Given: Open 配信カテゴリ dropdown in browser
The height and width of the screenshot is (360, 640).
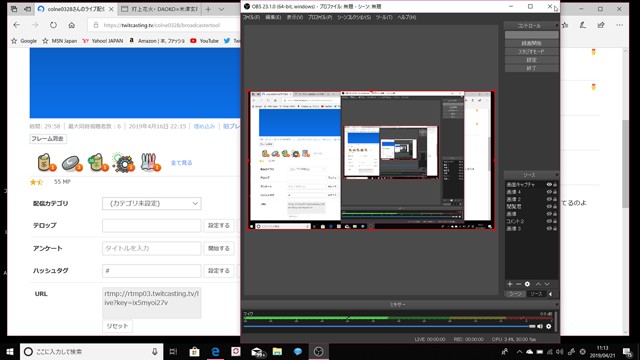Looking at the screenshot, I should (152, 203).
